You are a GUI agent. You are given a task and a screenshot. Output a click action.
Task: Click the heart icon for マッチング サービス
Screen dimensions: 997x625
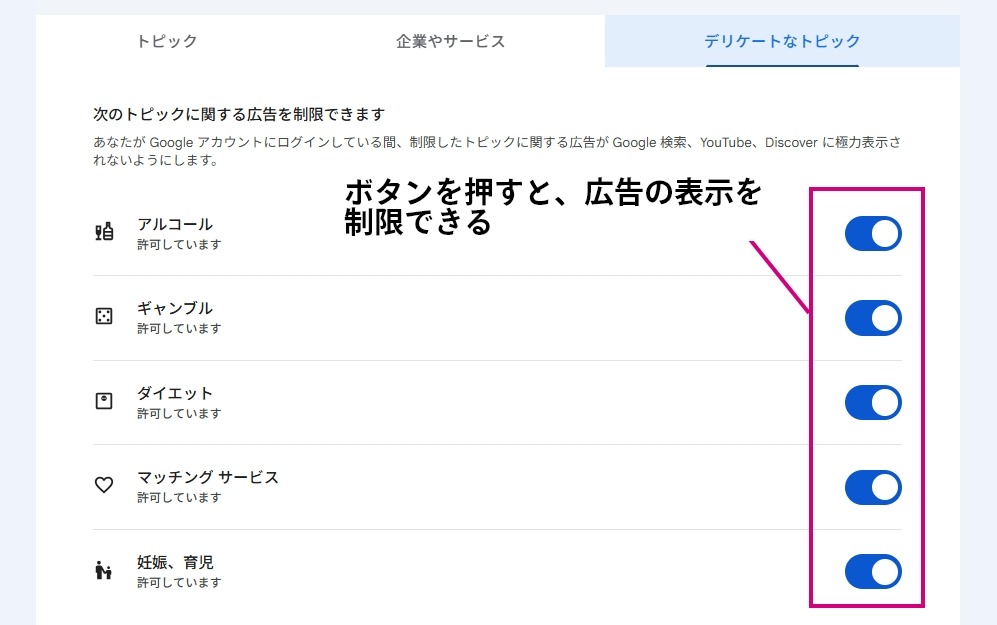point(104,486)
